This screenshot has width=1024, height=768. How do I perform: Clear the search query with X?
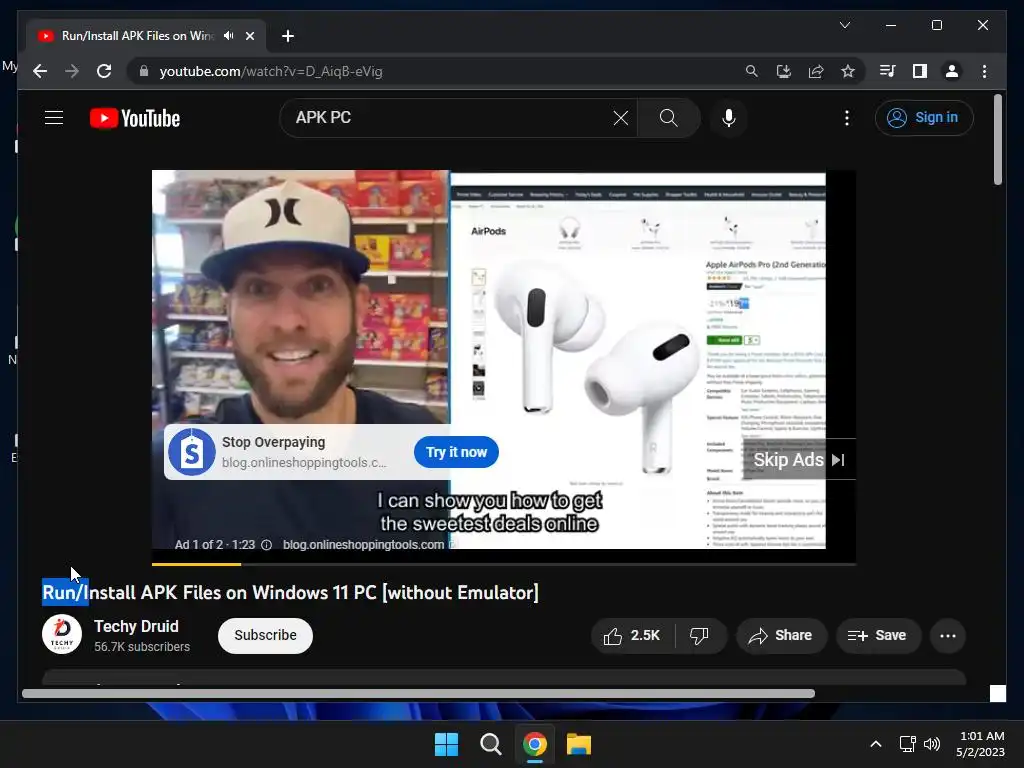(x=620, y=118)
